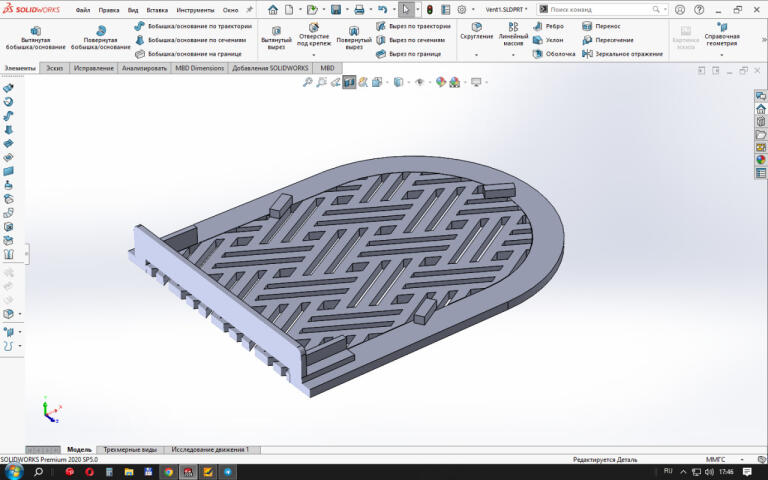Image resolution: width=768 pixels, height=480 pixels.
Task: Expand dropdown arrow under Линейный массив
Action: tap(513, 55)
